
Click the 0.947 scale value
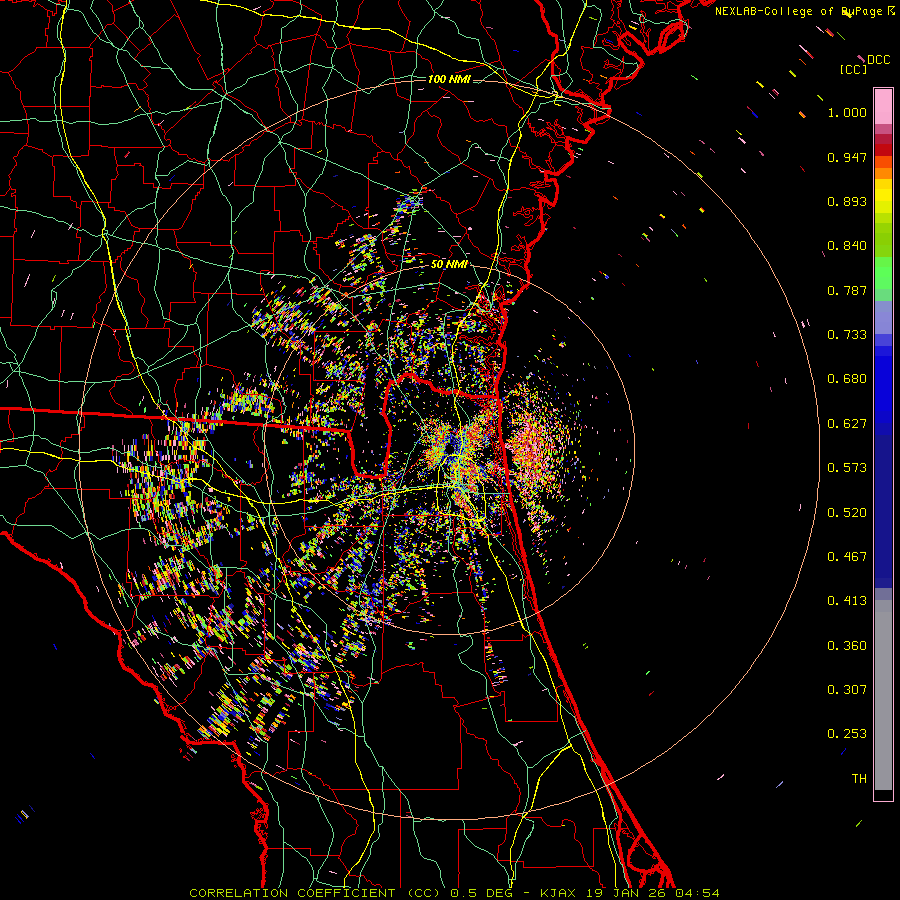coord(847,157)
